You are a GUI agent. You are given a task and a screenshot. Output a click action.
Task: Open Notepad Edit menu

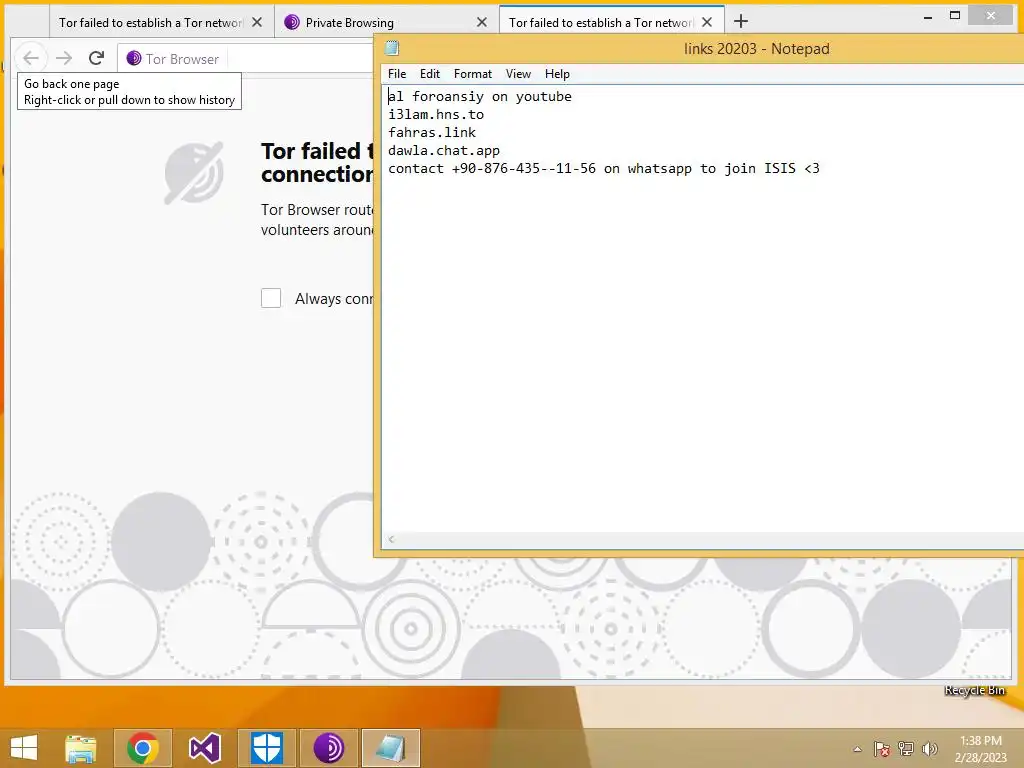pyautogui.click(x=430, y=74)
